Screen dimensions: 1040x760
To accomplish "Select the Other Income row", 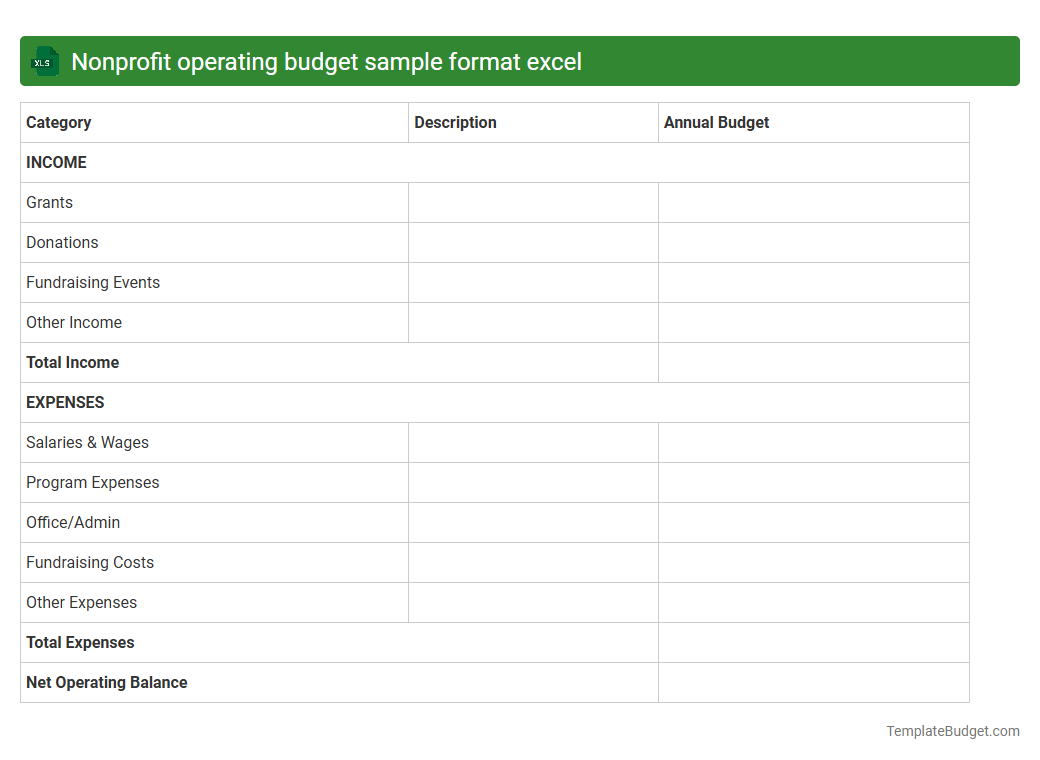I will click(x=74, y=322).
